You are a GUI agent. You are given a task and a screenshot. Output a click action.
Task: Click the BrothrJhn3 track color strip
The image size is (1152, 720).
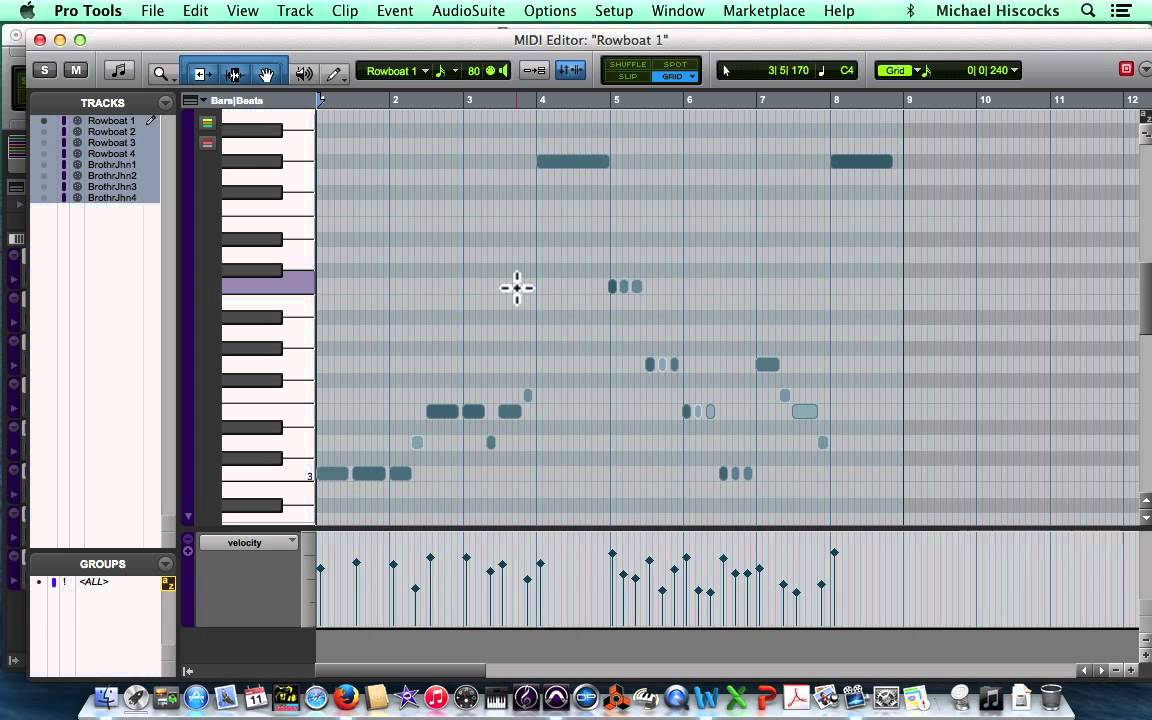tap(64, 187)
